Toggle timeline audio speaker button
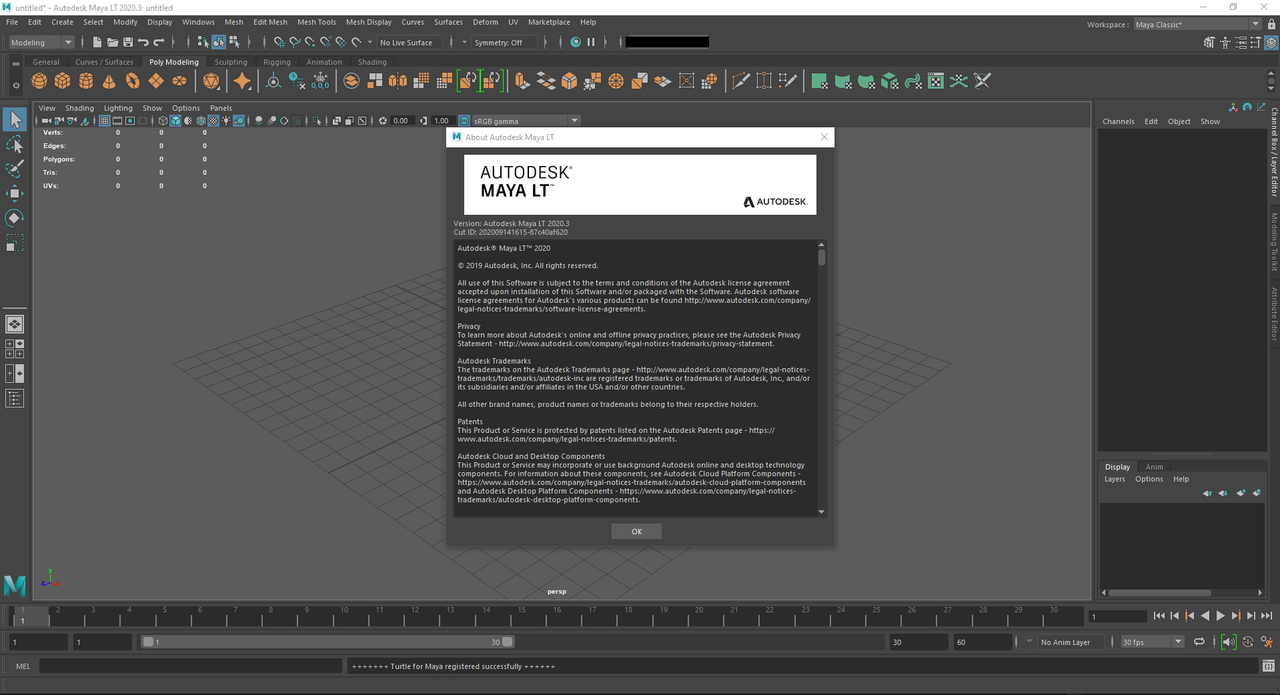Viewport: 1280px width, 695px height. pyautogui.click(x=1229, y=642)
